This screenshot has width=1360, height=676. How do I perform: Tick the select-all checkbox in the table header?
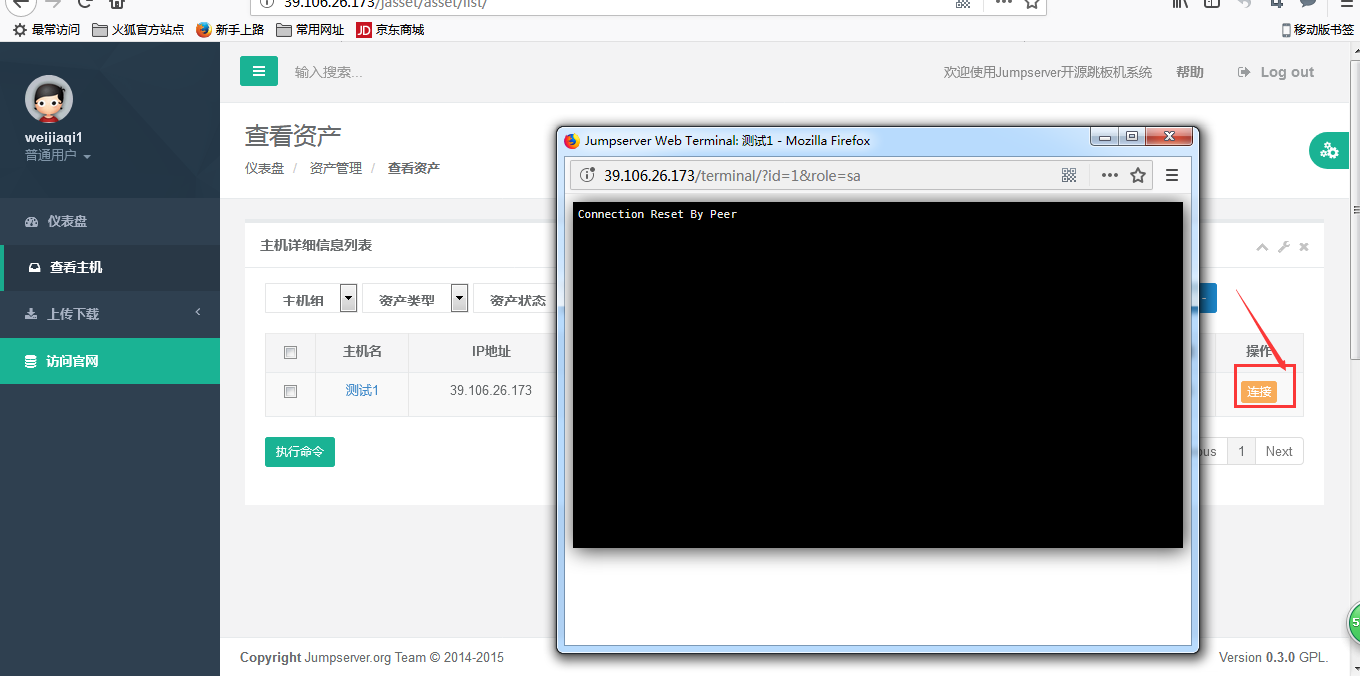[x=290, y=352]
